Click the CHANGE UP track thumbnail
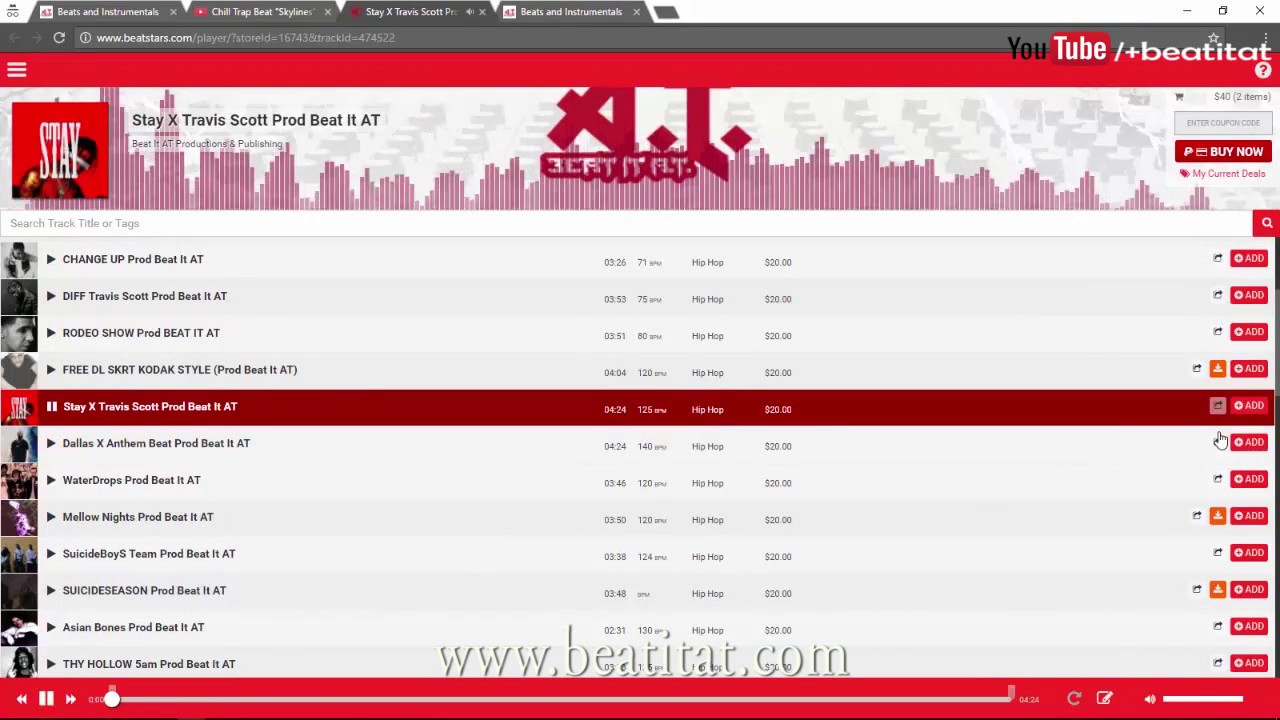Image resolution: width=1280 pixels, height=720 pixels. pyautogui.click(x=18, y=259)
